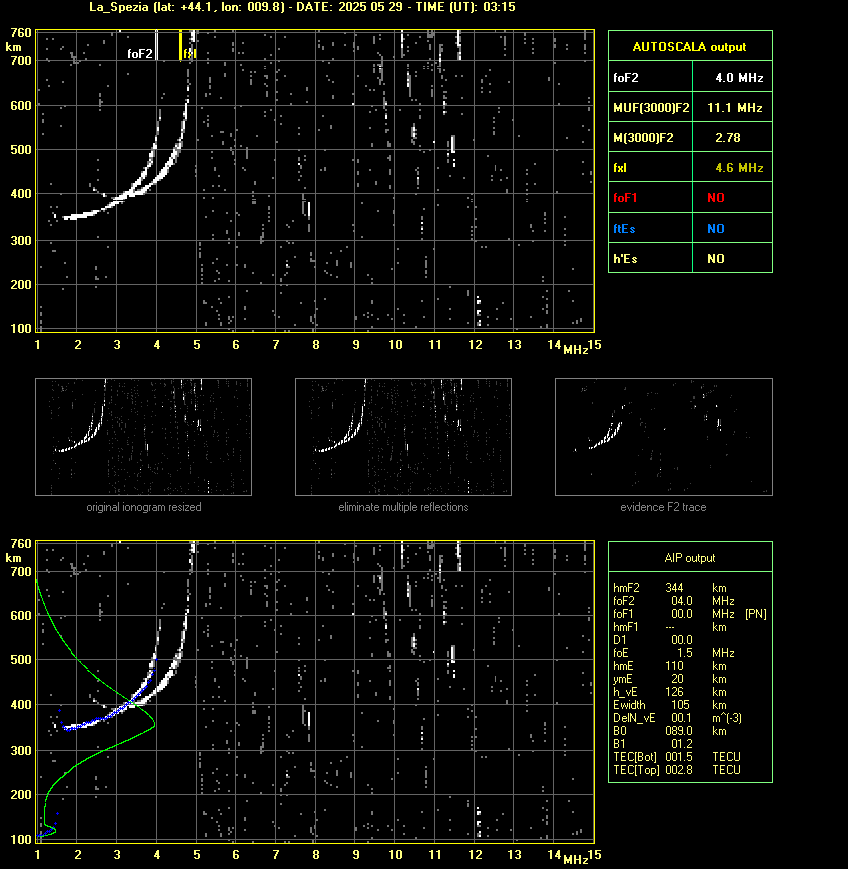Click the white foF2 marker label on top ionogram
The width and height of the screenshot is (848, 869).
point(139,54)
